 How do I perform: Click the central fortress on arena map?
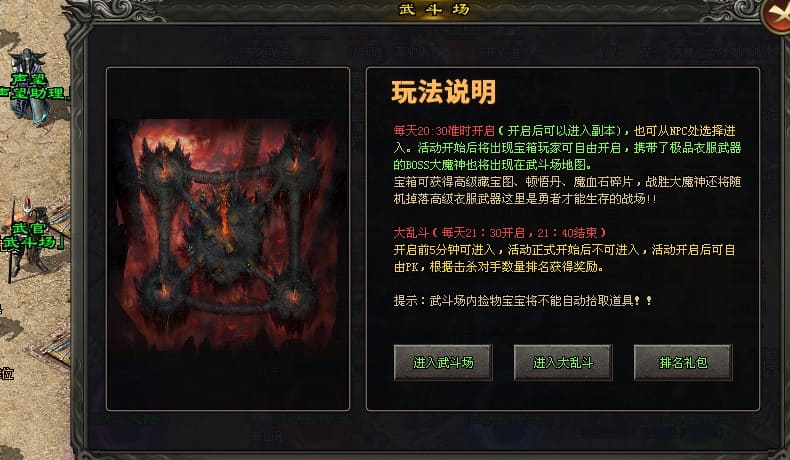click(x=224, y=227)
